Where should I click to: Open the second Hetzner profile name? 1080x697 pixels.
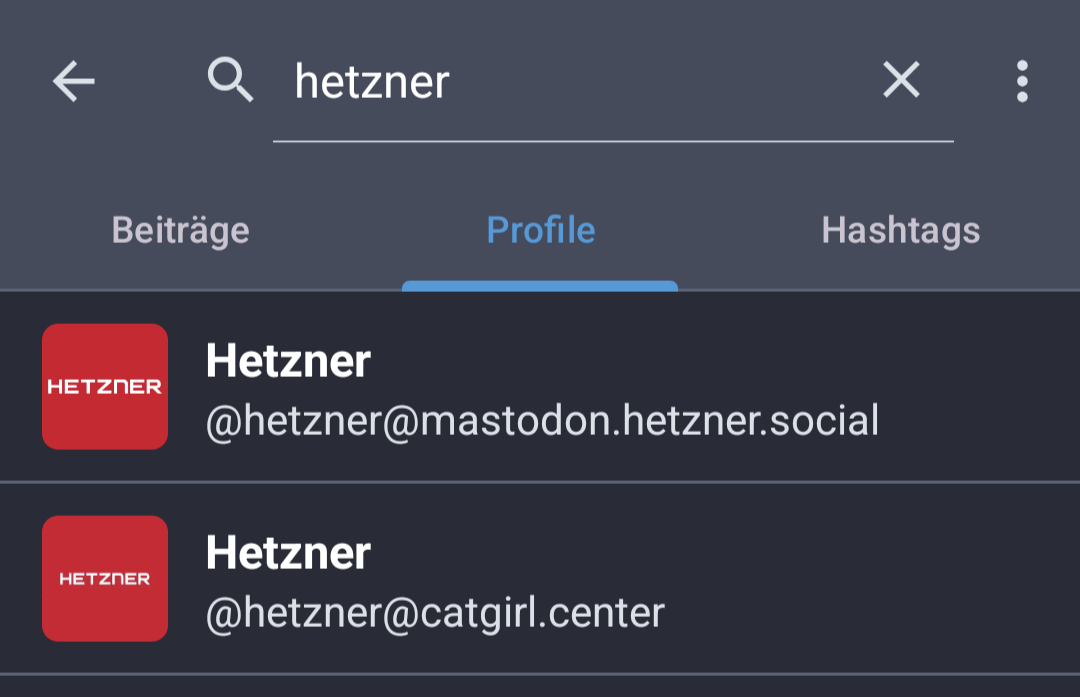pyautogui.click(x=288, y=553)
